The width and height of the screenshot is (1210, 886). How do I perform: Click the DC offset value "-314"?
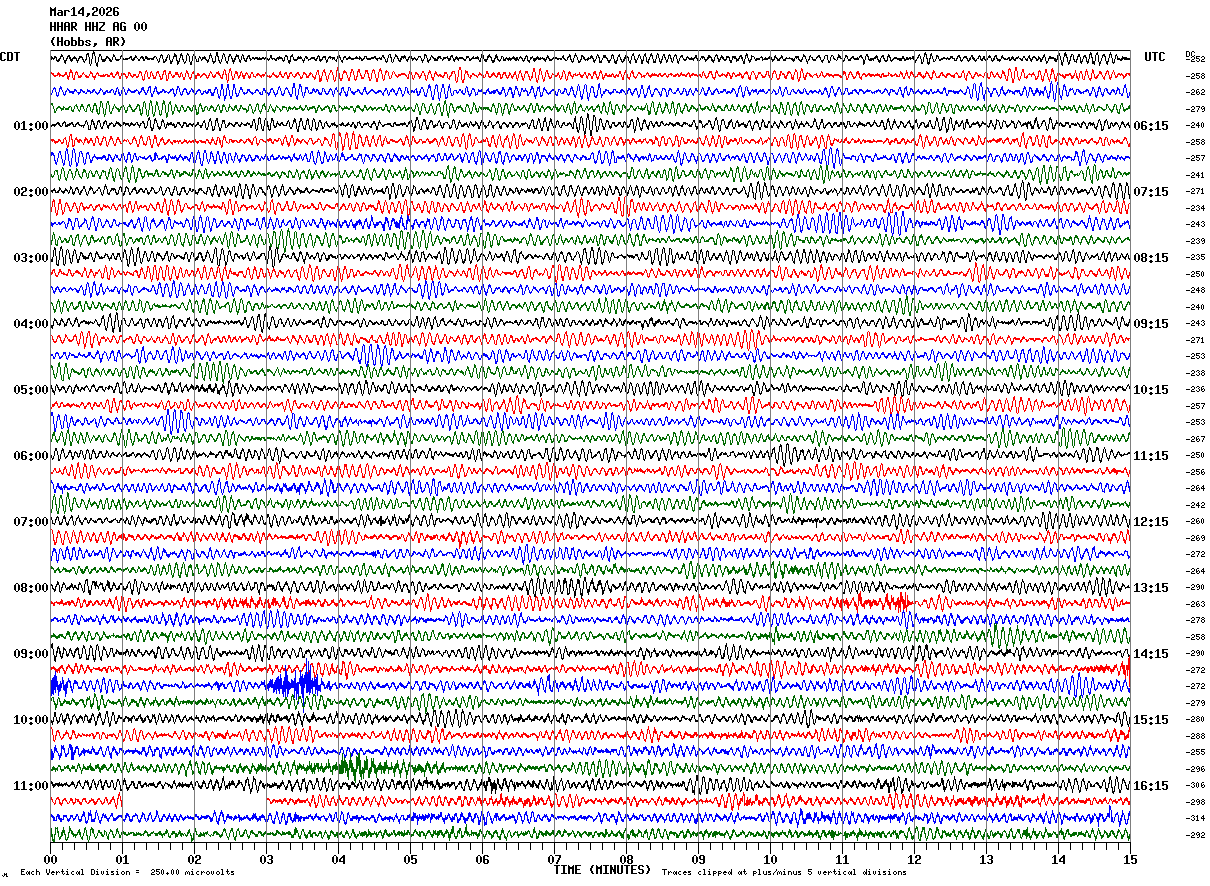(1195, 818)
